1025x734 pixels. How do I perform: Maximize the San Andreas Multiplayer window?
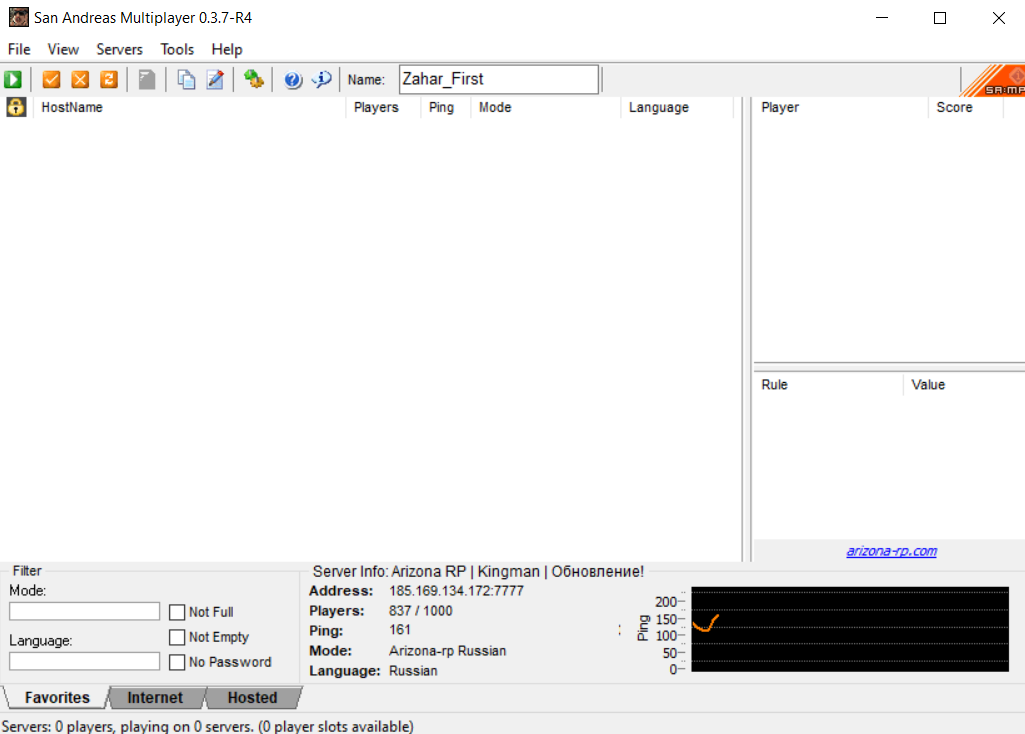(940, 18)
